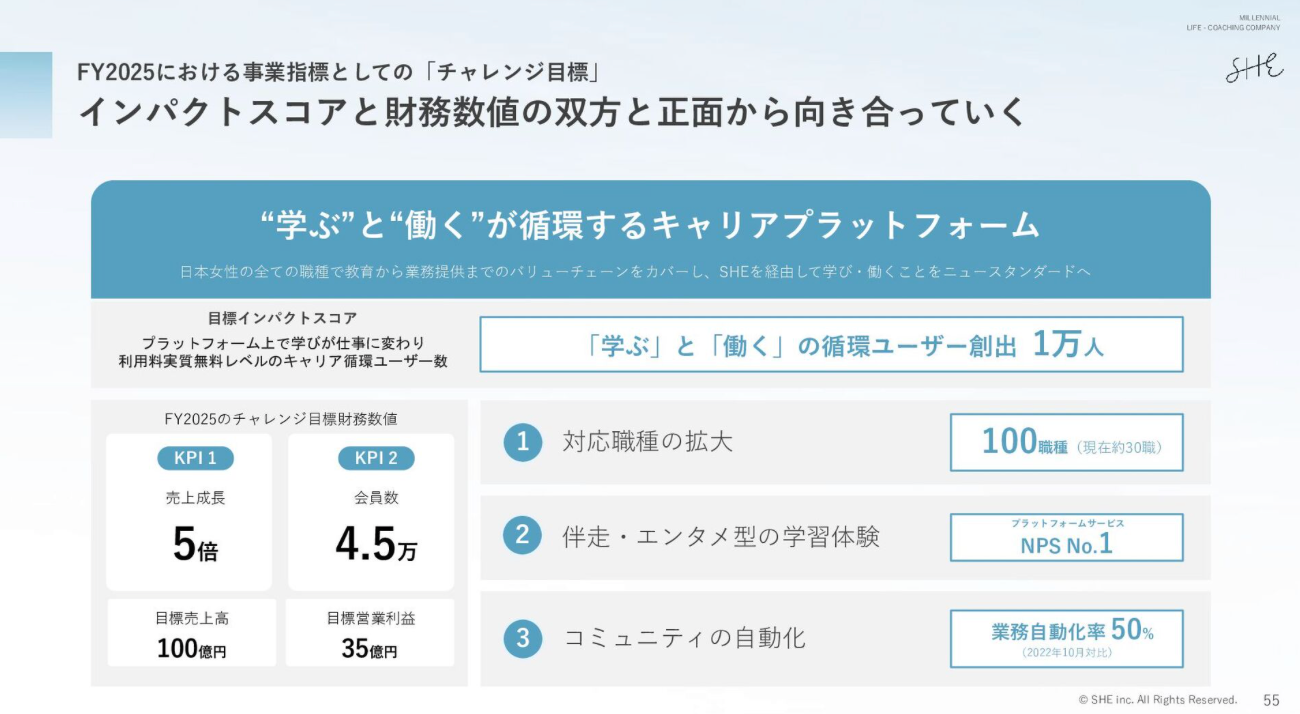This screenshot has height=714, width=1300.
Task: Click the 目標インパクトスコア label
Action: [282, 318]
